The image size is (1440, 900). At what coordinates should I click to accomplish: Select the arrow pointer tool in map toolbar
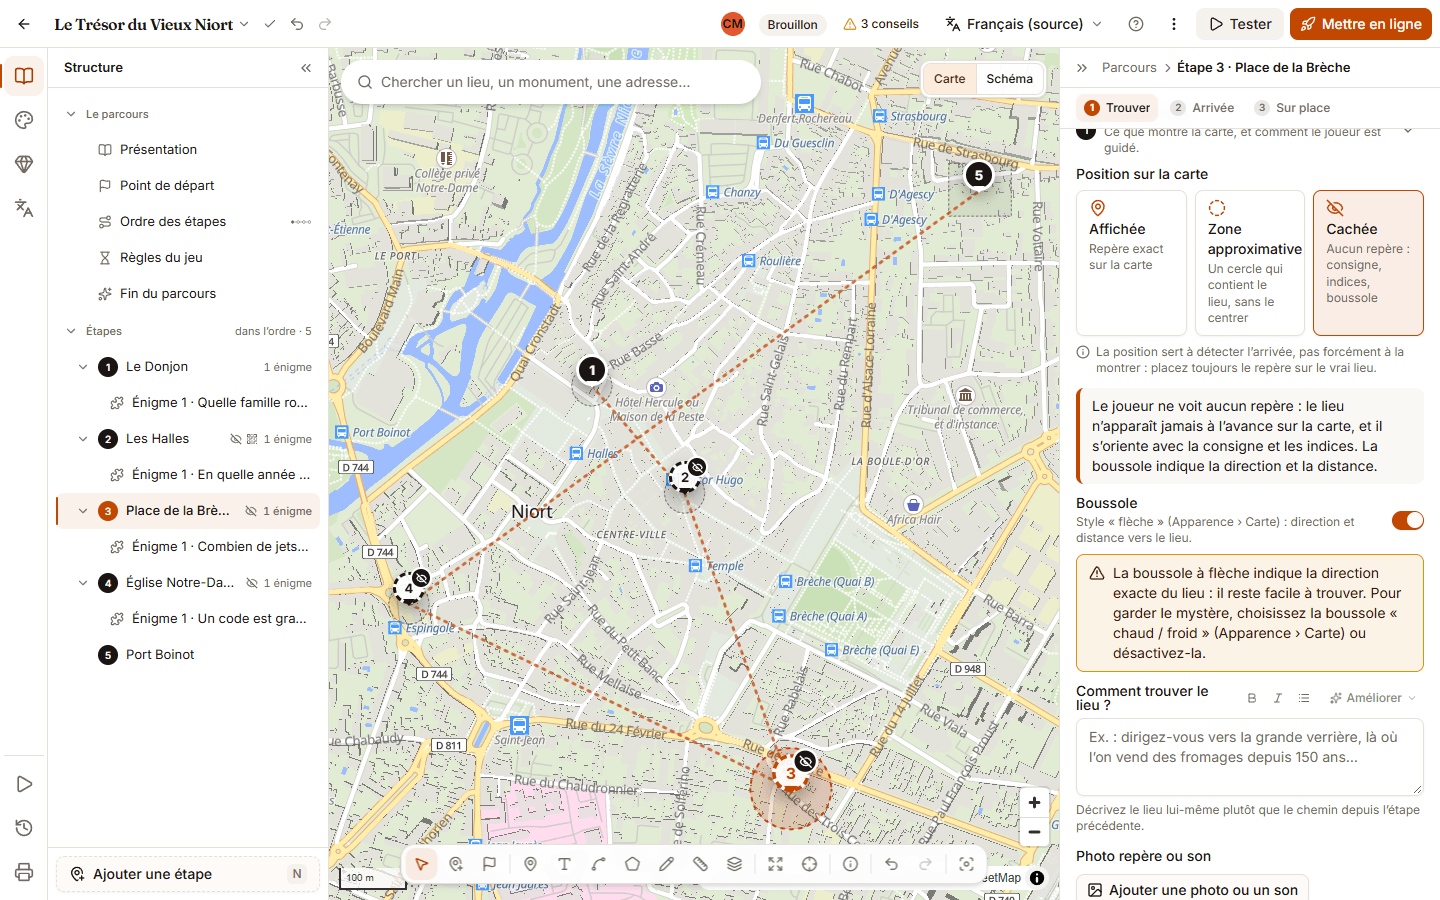[x=422, y=864]
